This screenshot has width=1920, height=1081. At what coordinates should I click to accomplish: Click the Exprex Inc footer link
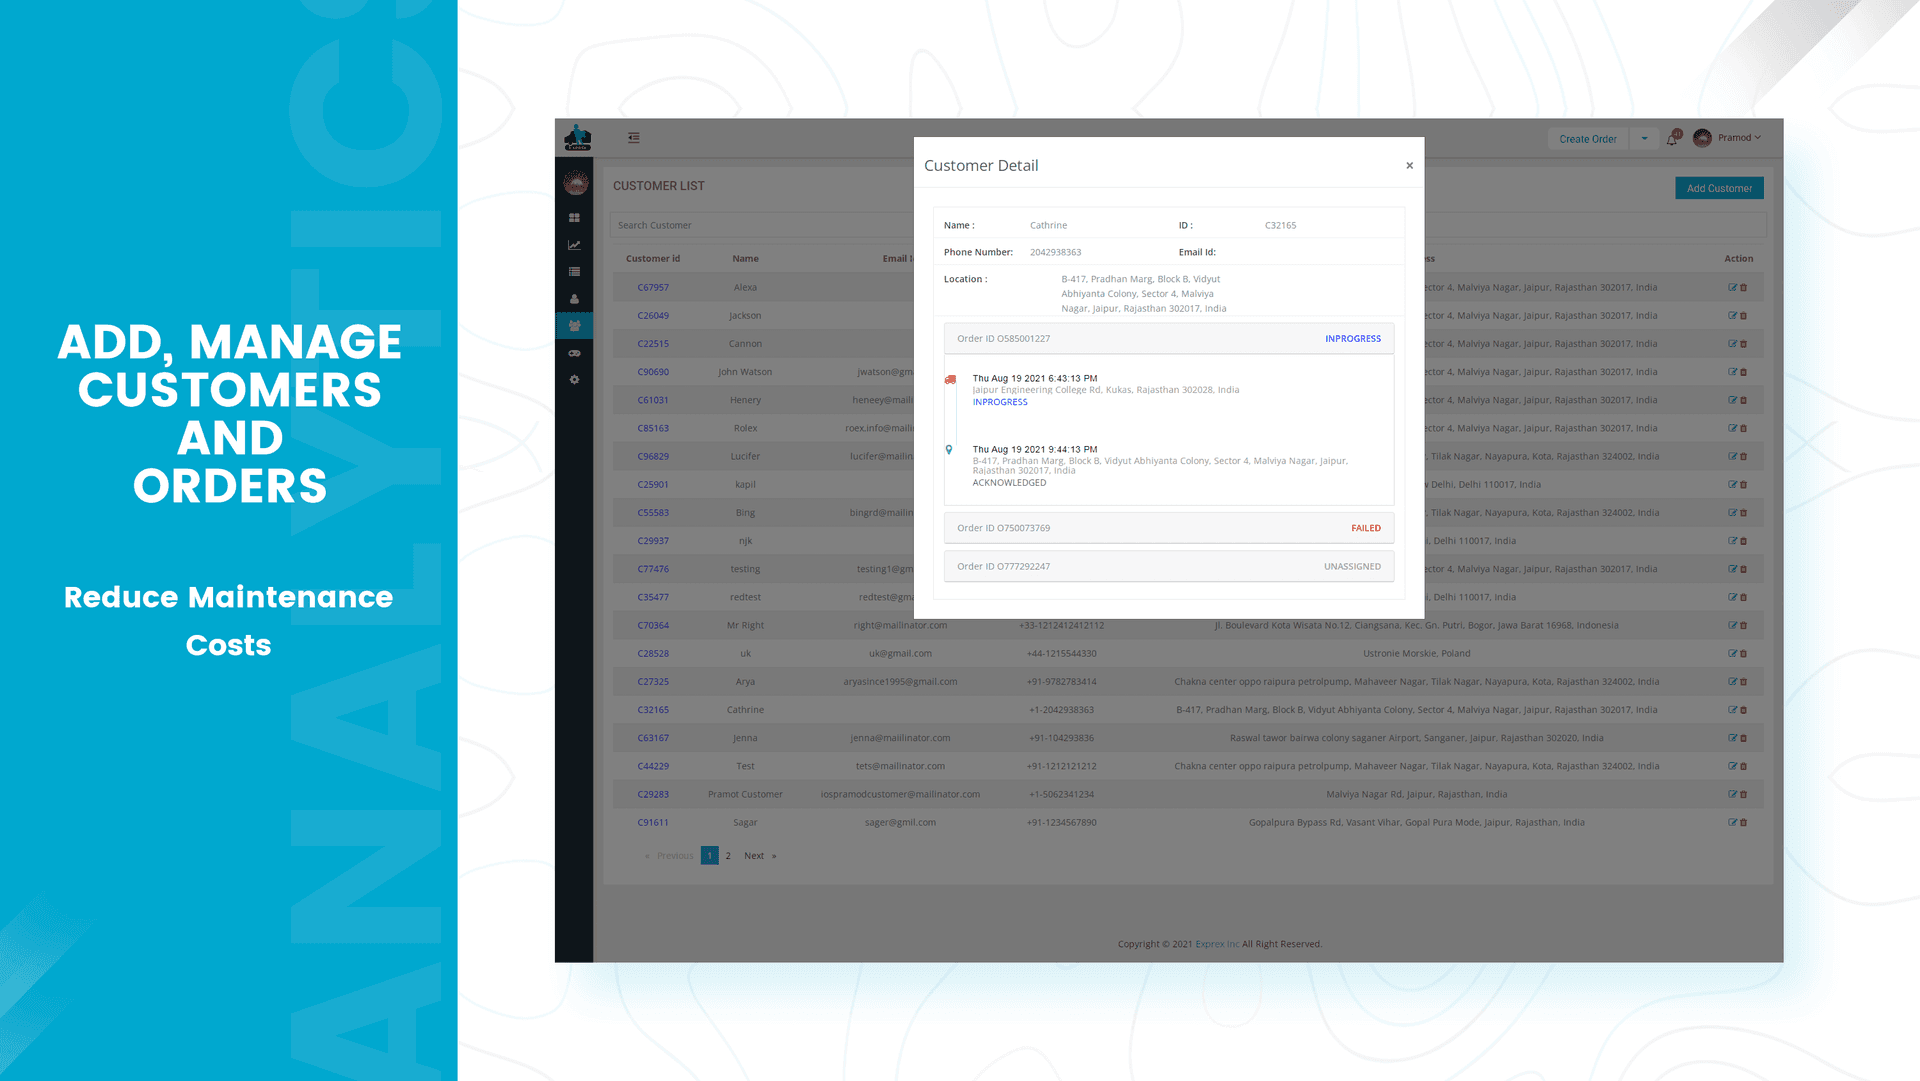click(1217, 944)
